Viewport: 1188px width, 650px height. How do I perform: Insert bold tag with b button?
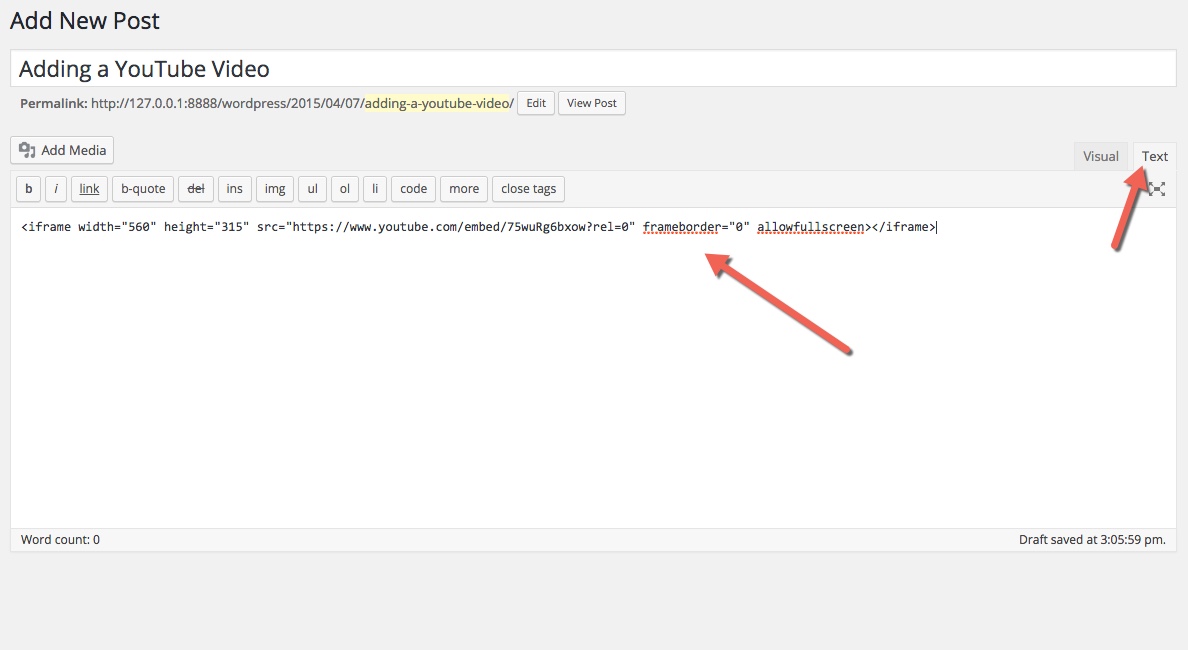[29, 188]
